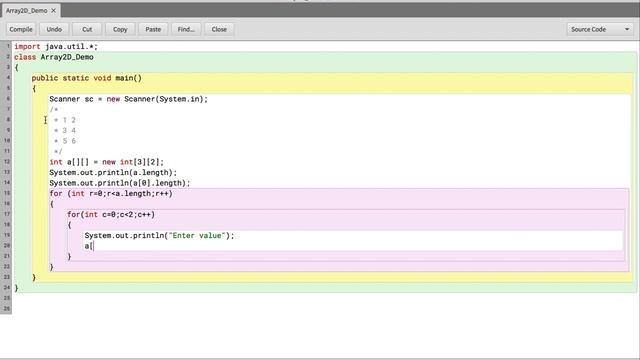Close the editor via the Close button
This screenshot has height=360, width=640.
pos(219,29)
